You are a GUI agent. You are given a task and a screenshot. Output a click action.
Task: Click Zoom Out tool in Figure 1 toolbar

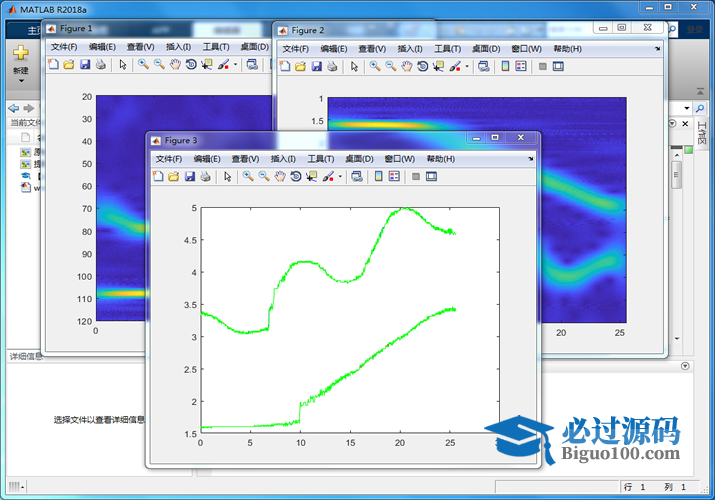point(159,65)
